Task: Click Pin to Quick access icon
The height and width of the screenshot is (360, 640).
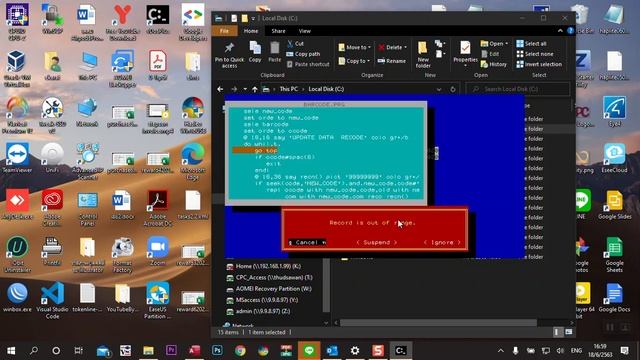Action: 229,55
